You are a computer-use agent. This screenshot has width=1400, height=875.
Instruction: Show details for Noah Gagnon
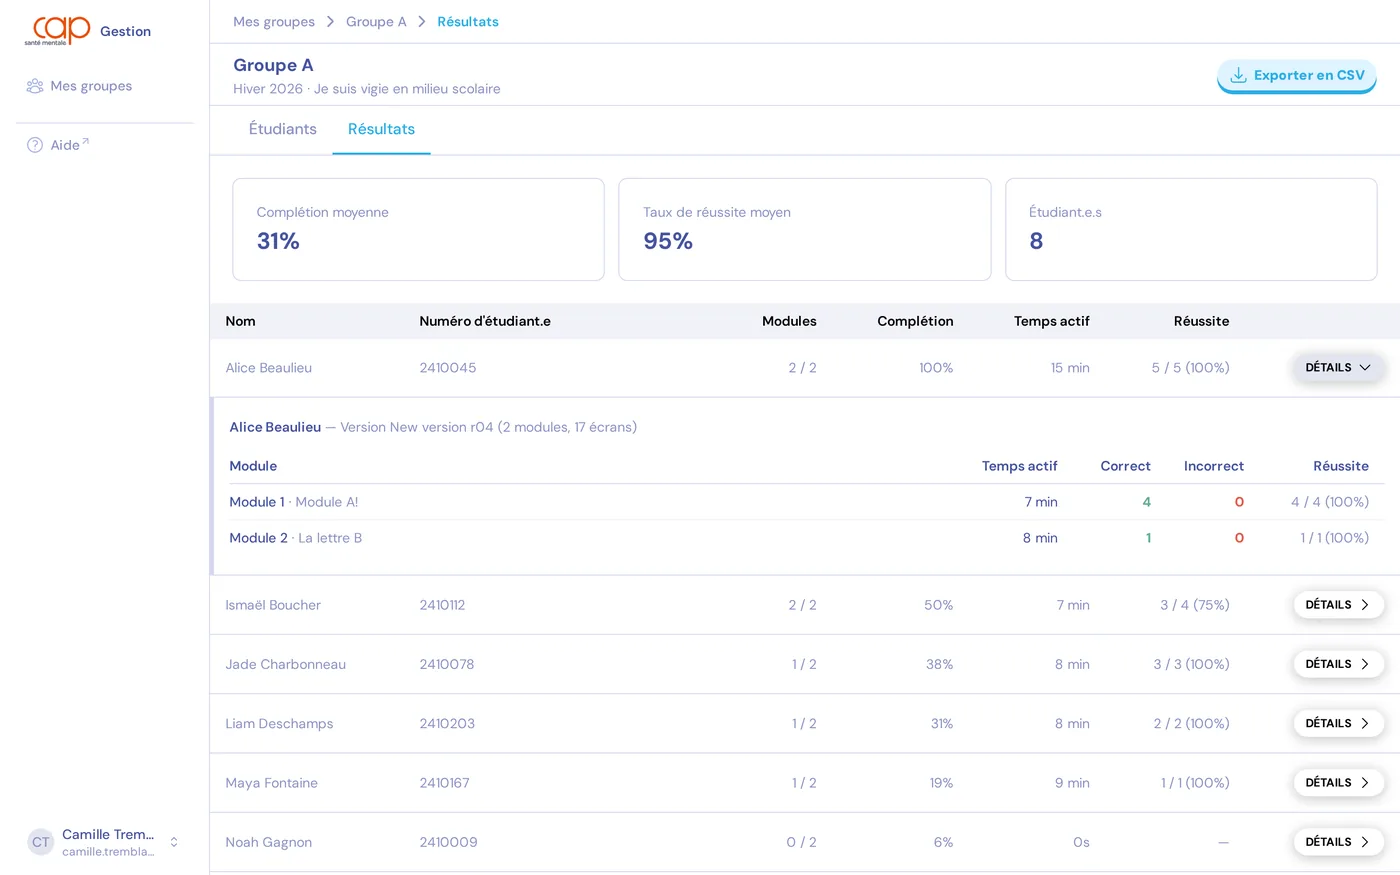click(x=1338, y=842)
